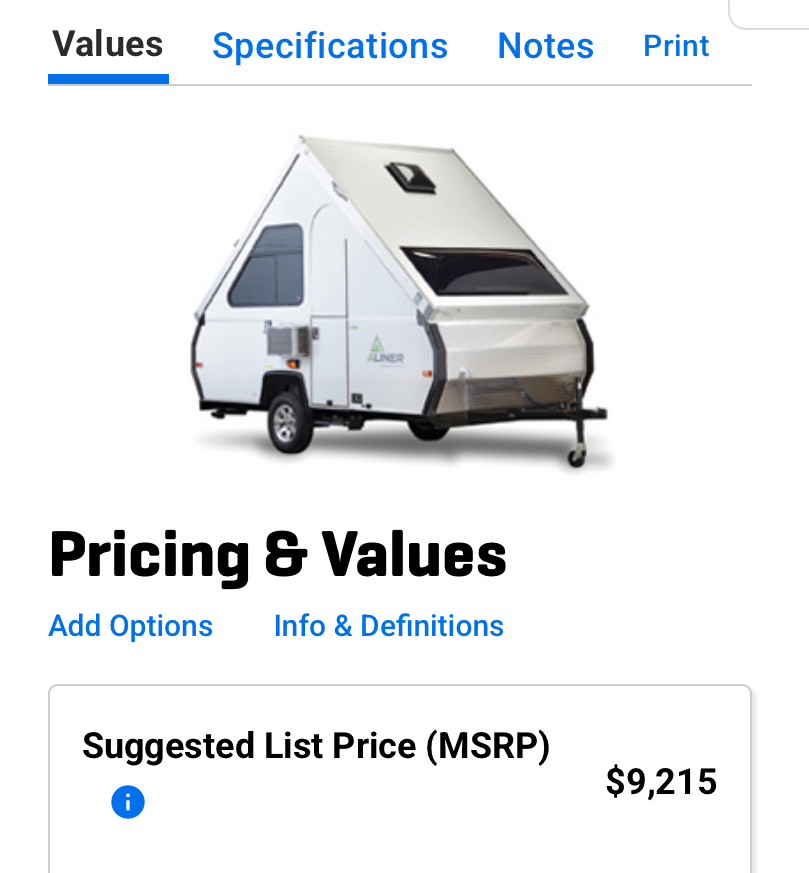Select the Print link in the navigation
This screenshot has height=873, width=809.
(676, 46)
